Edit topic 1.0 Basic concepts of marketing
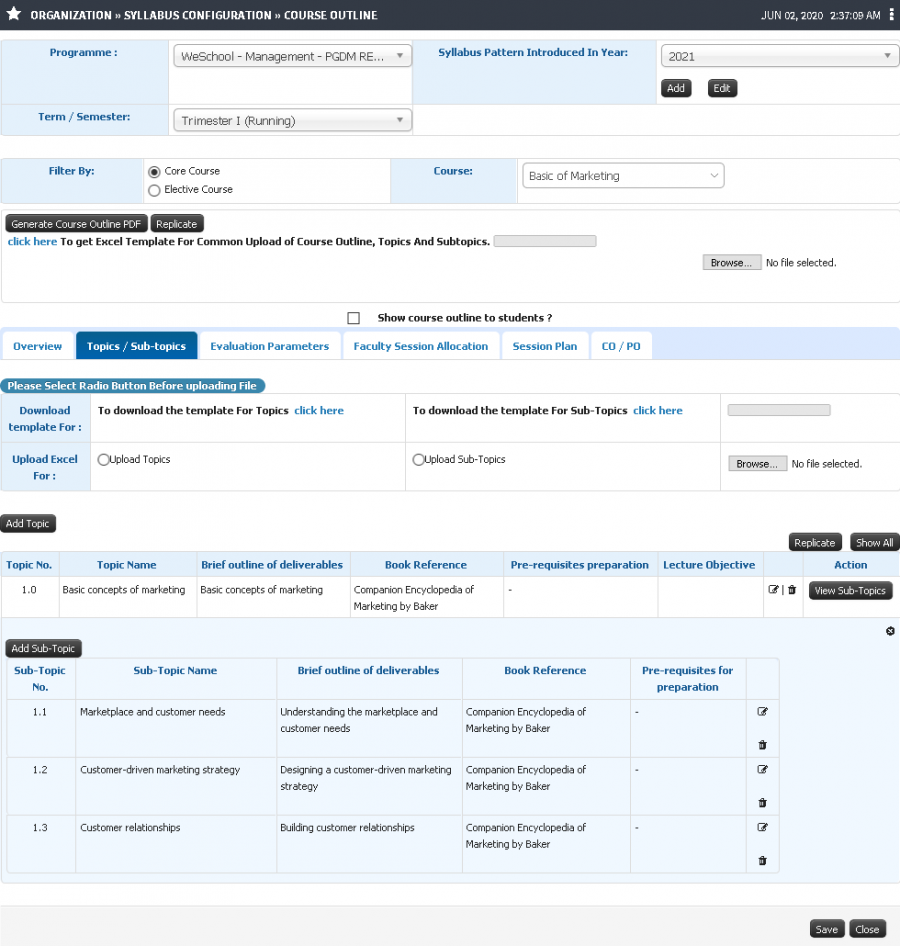Image resolution: width=900 pixels, height=946 pixels. point(773,589)
